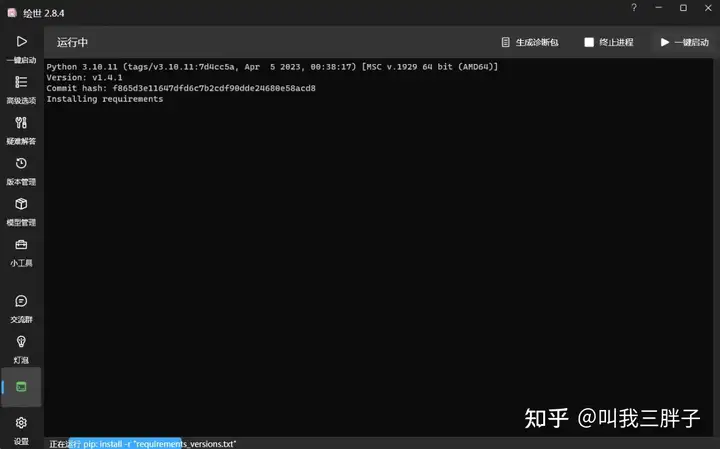Click the app logo in title bar
This screenshot has width=720, height=449.
[12, 13]
